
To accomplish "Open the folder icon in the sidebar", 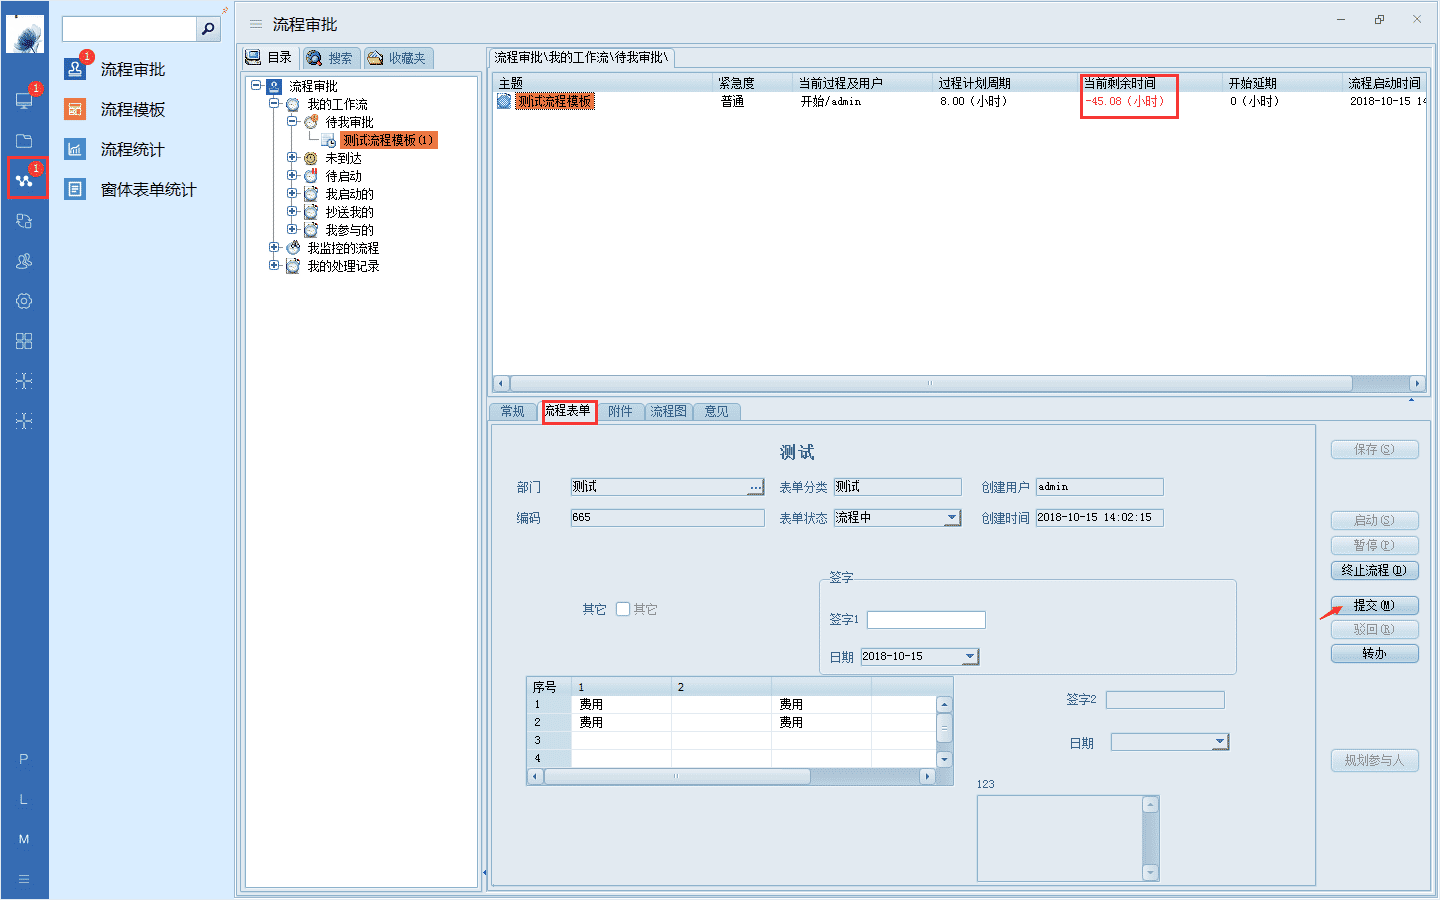I will (x=24, y=141).
